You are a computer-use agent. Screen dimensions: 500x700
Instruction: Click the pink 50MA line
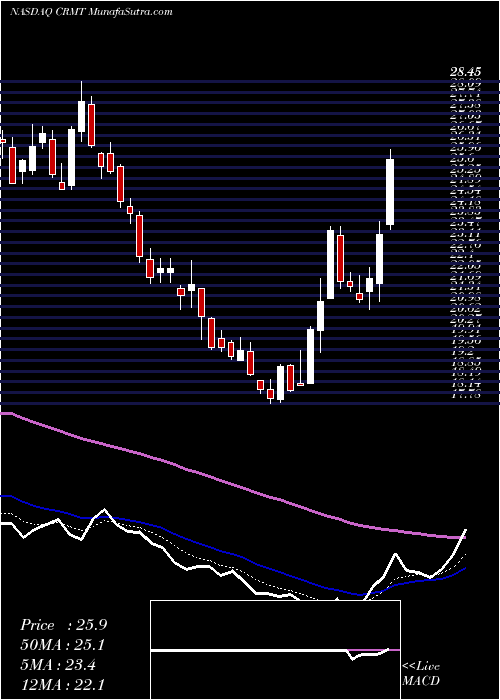pos(232,484)
